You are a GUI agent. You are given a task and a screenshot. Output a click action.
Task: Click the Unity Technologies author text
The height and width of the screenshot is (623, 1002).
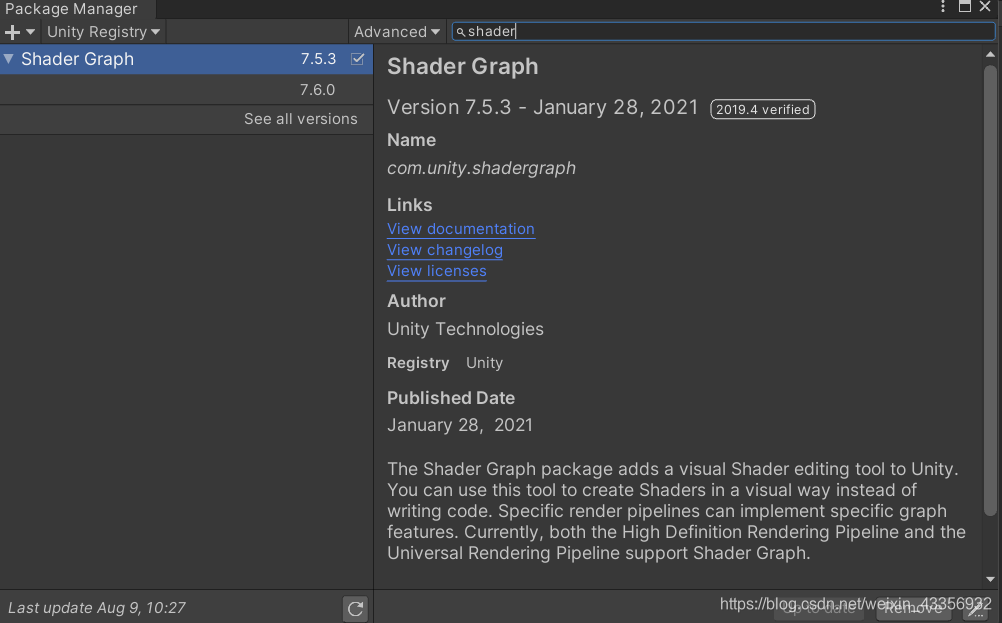tap(465, 329)
